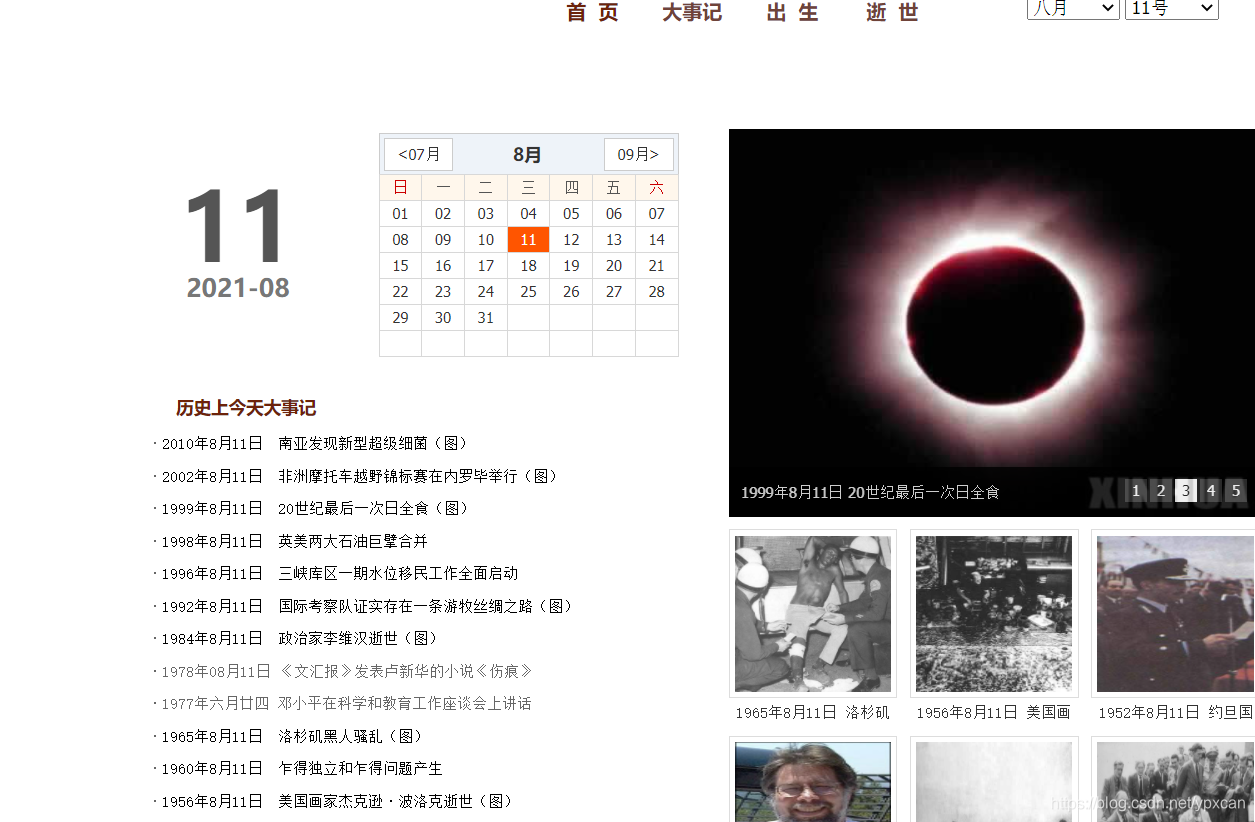Screen dimensions: 1255x822
Task: Open the 大事记 navigation menu item
Action: tap(692, 12)
